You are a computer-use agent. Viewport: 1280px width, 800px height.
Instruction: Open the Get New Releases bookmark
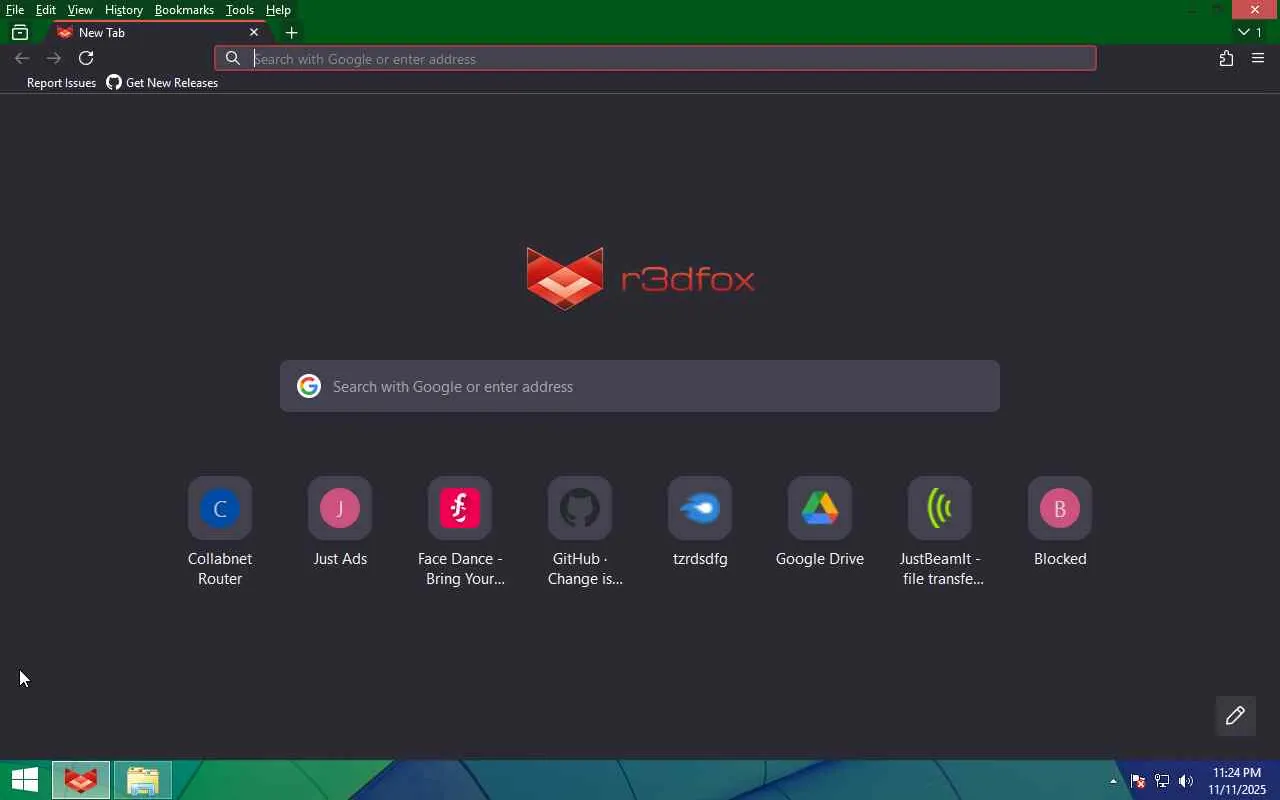point(162,83)
